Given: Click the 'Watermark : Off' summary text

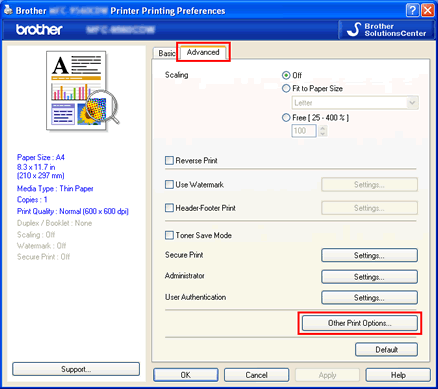Looking at the screenshot, I should [x=41, y=246].
